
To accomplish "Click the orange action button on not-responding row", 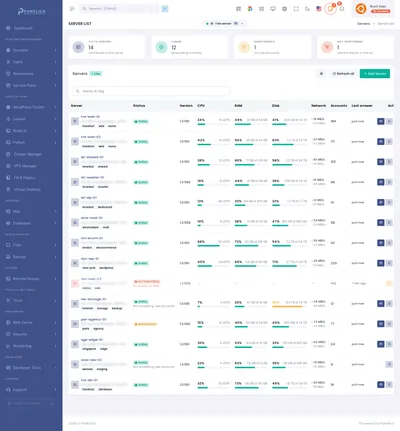I will [389, 283].
